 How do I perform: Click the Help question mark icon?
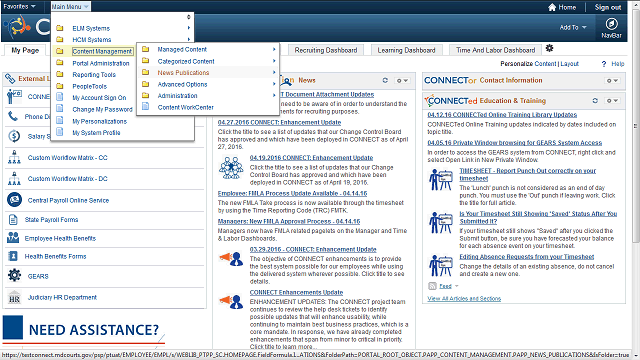tap(604, 64)
